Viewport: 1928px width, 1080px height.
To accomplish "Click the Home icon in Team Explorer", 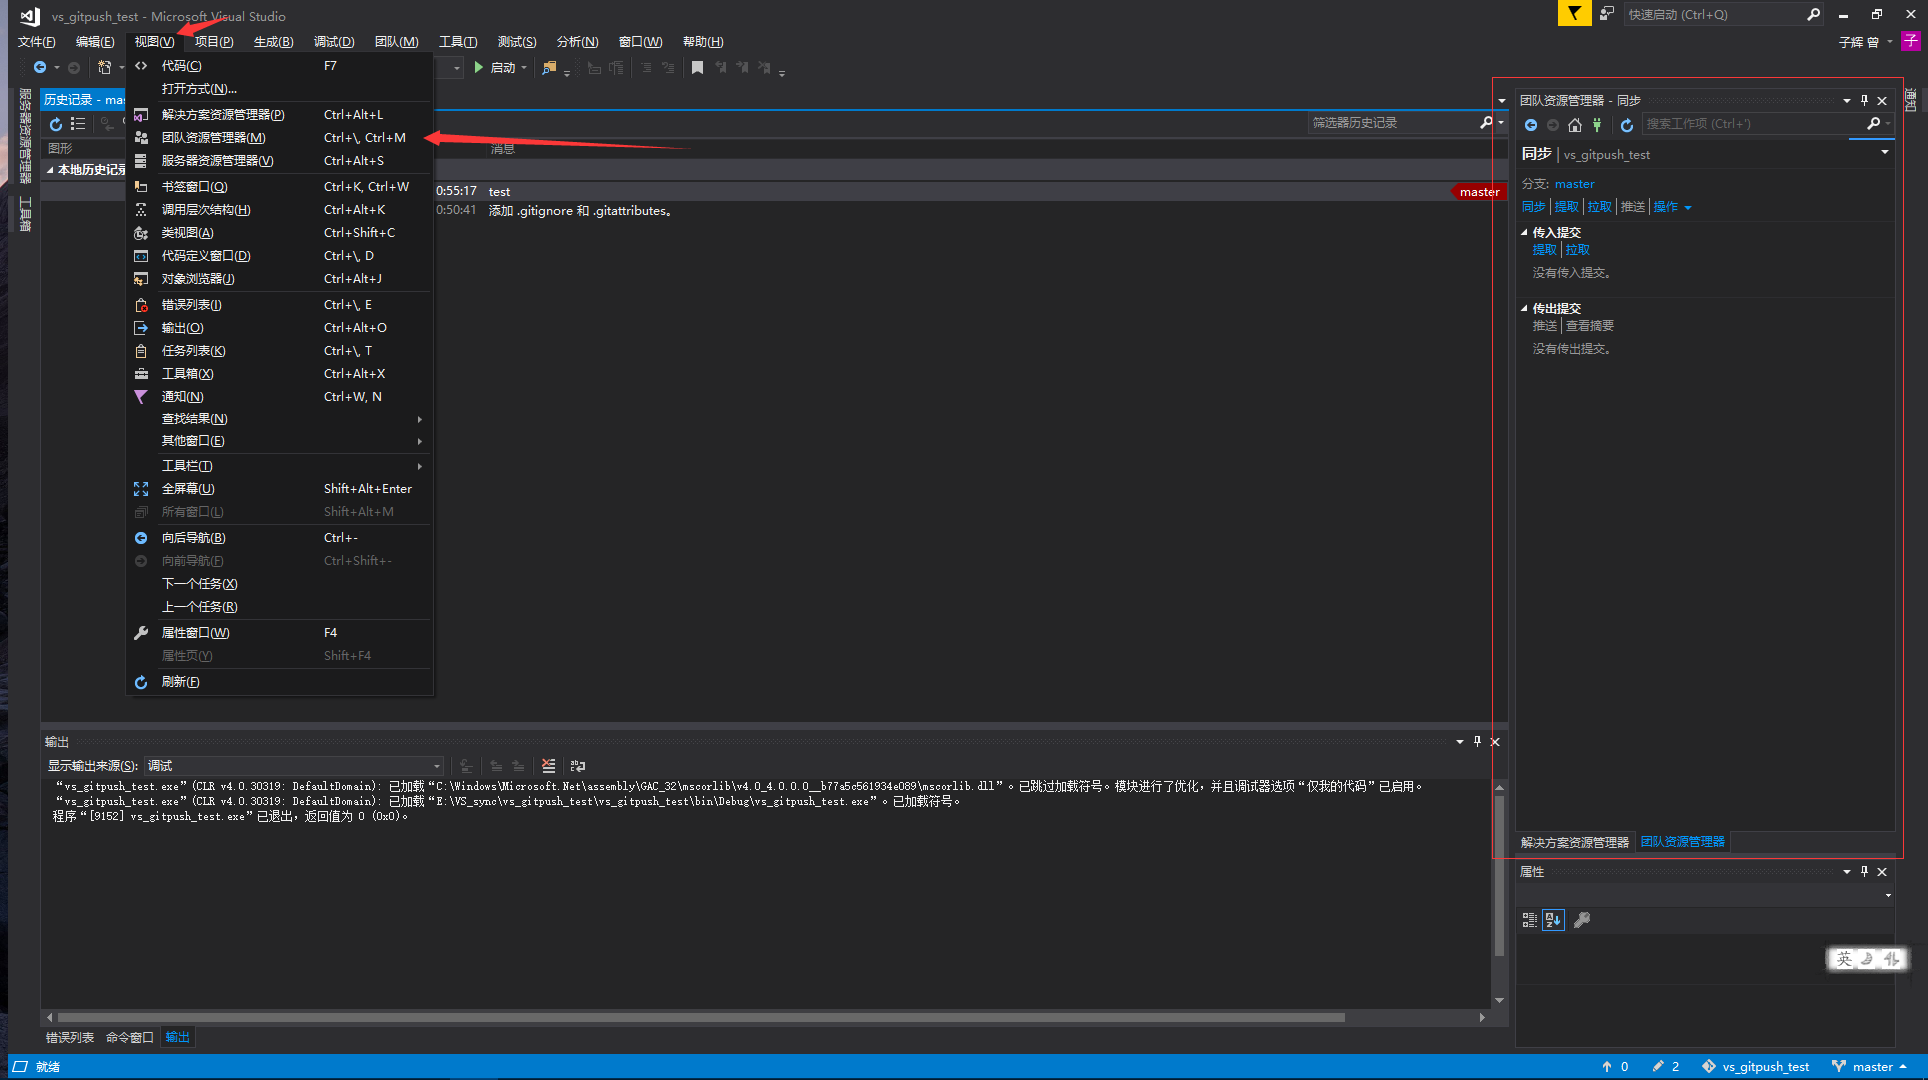I will [1575, 125].
